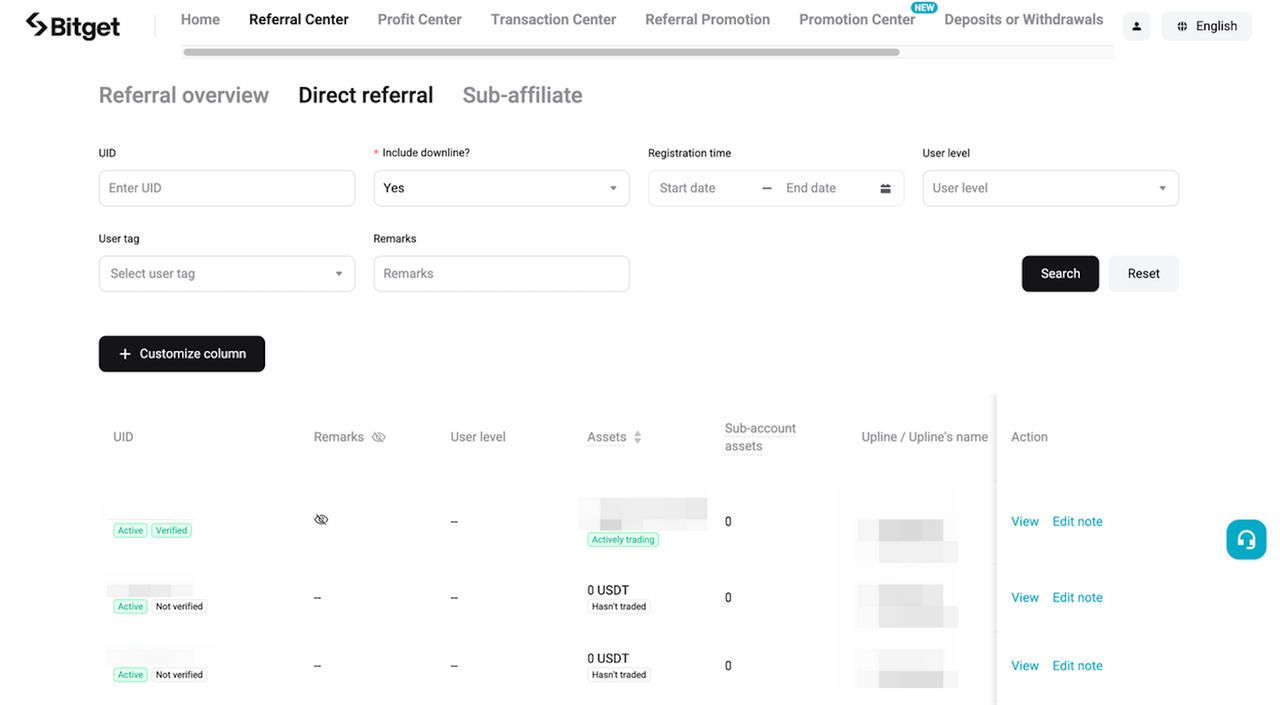Open the Referral Center menu
The height and width of the screenshot is (705, 1280).
point(299,19)
